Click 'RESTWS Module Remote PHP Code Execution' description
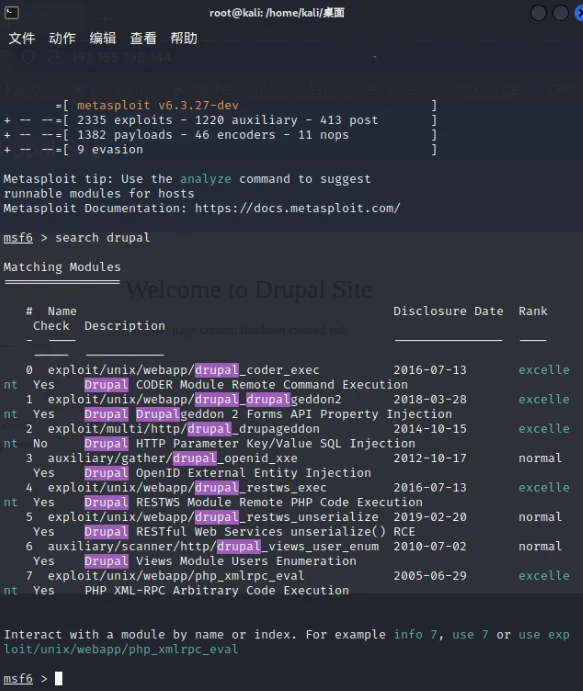This screenshot has width=583, height=691. pos(279,502)
